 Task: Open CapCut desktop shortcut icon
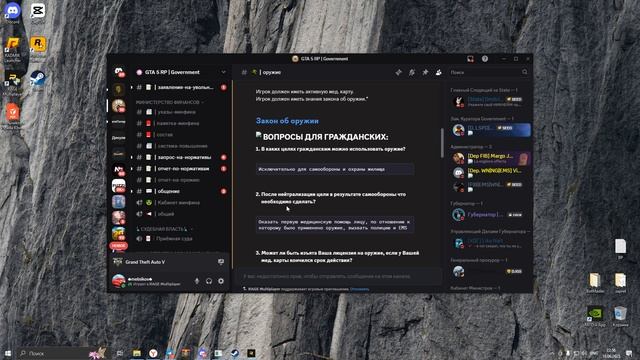pos(38,11)
